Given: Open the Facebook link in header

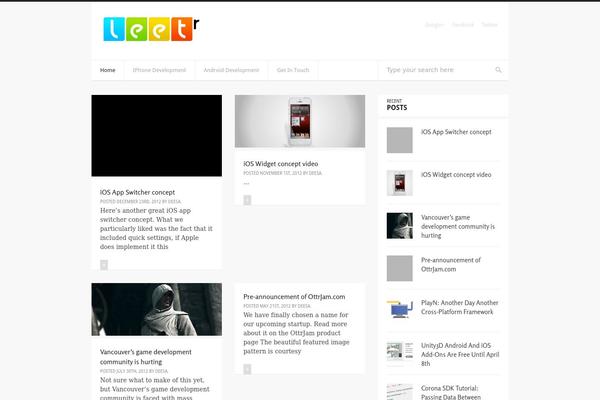Looking at the screenshot, I should pos(463,25).
